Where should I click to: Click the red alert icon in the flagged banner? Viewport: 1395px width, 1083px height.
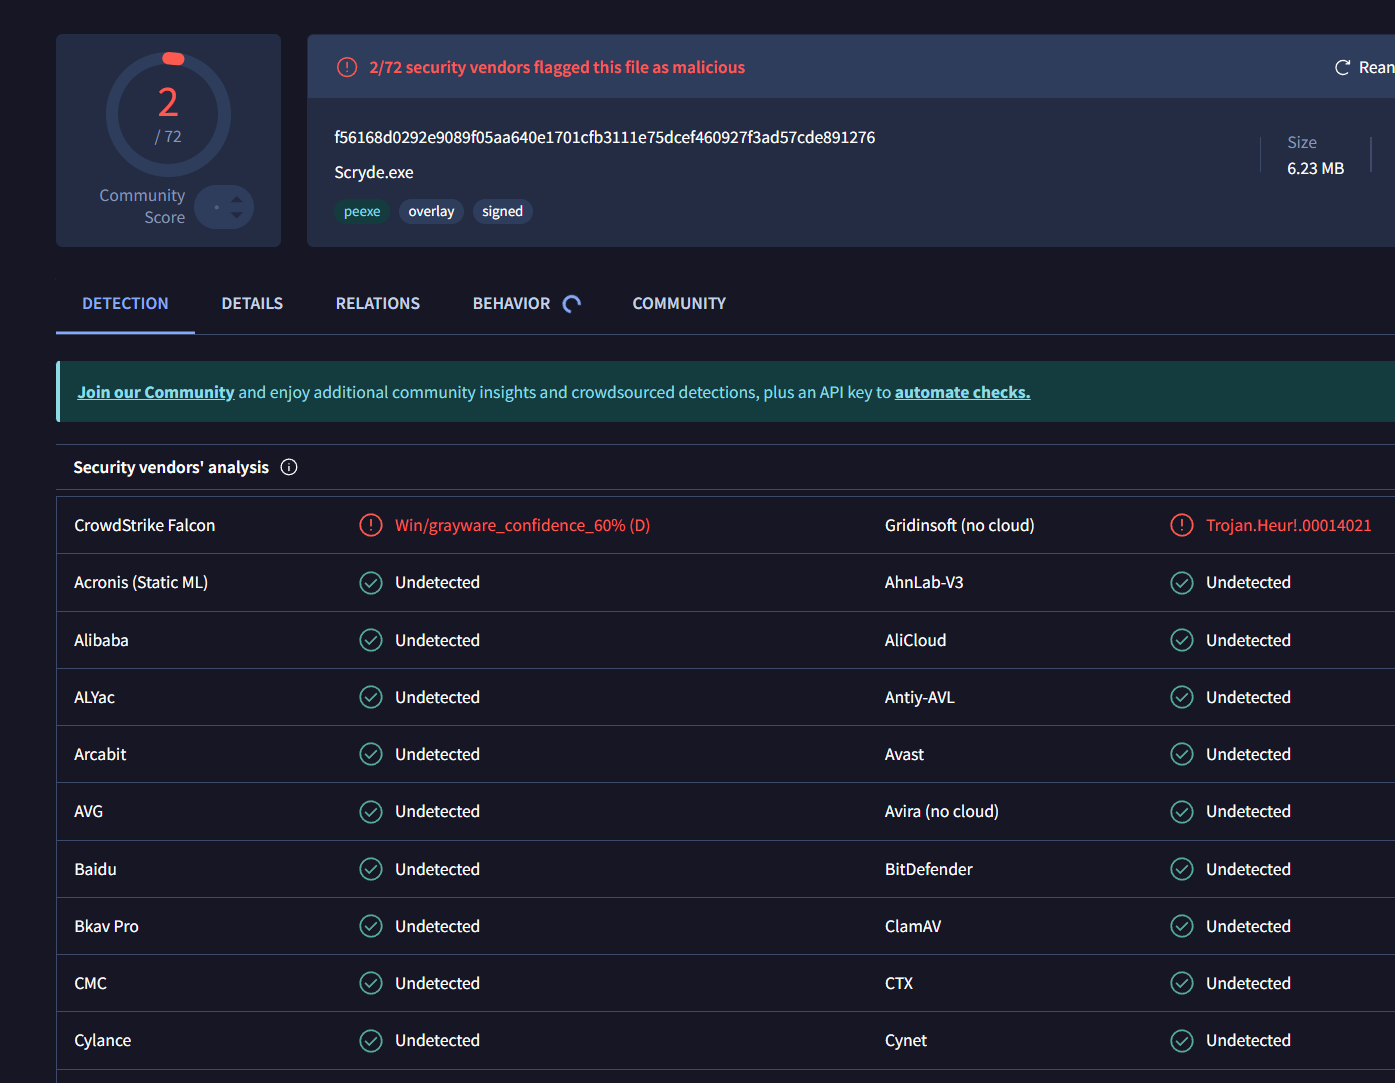coord(347,67)
